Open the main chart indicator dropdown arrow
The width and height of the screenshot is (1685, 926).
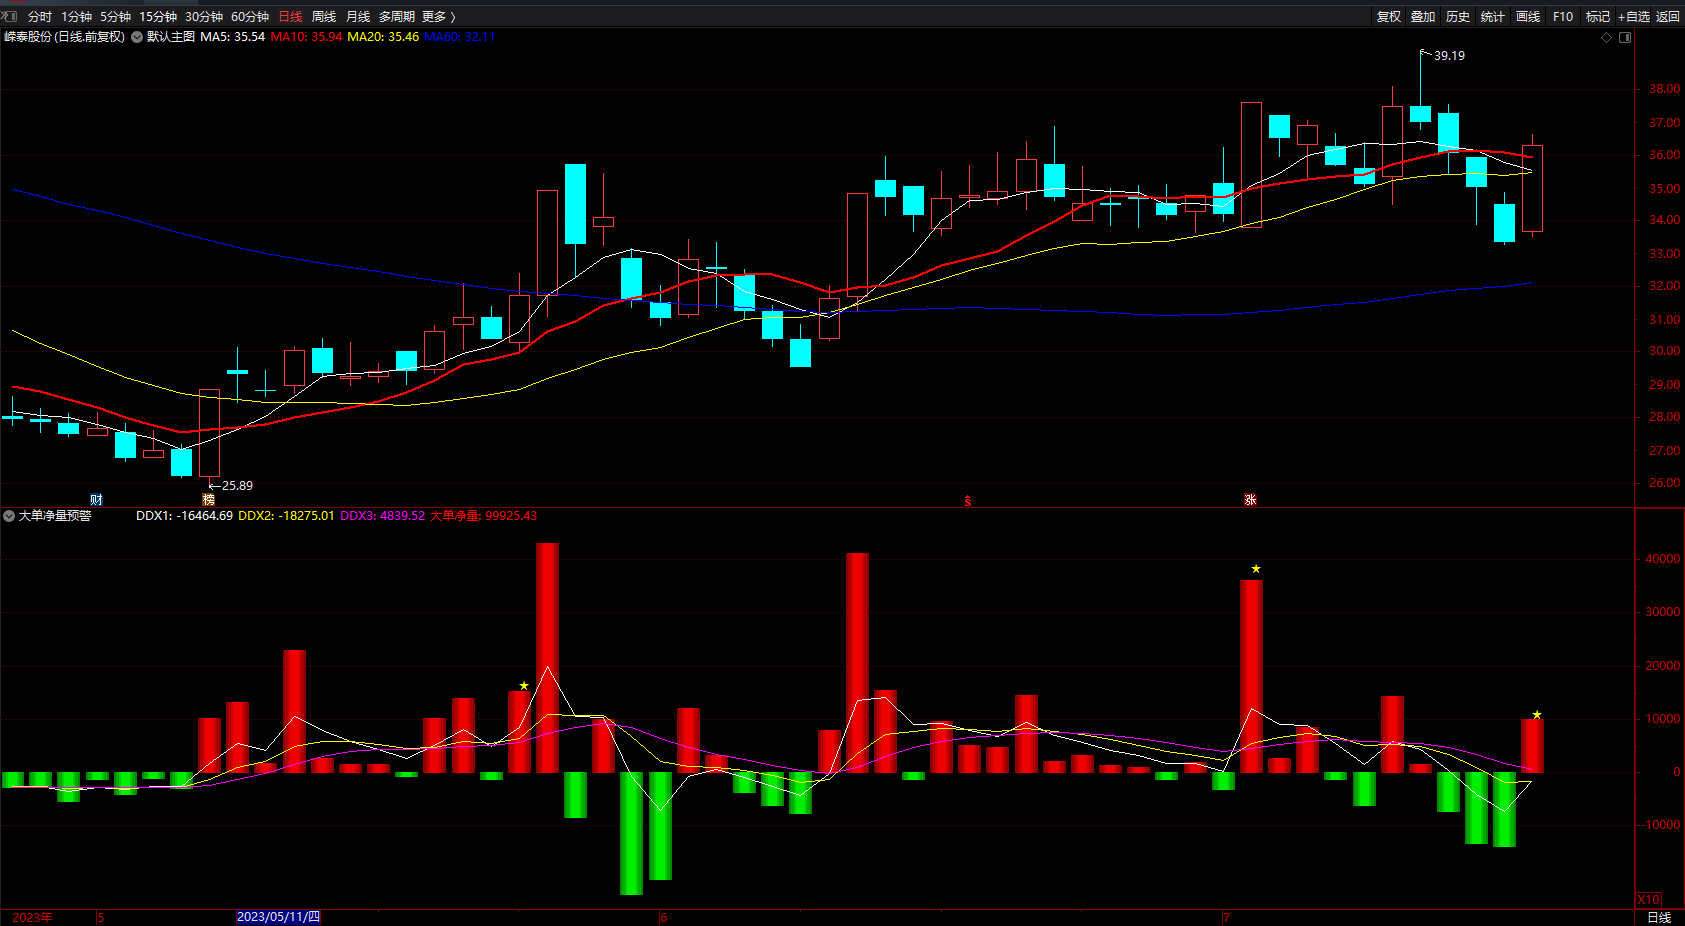[137, 37]
